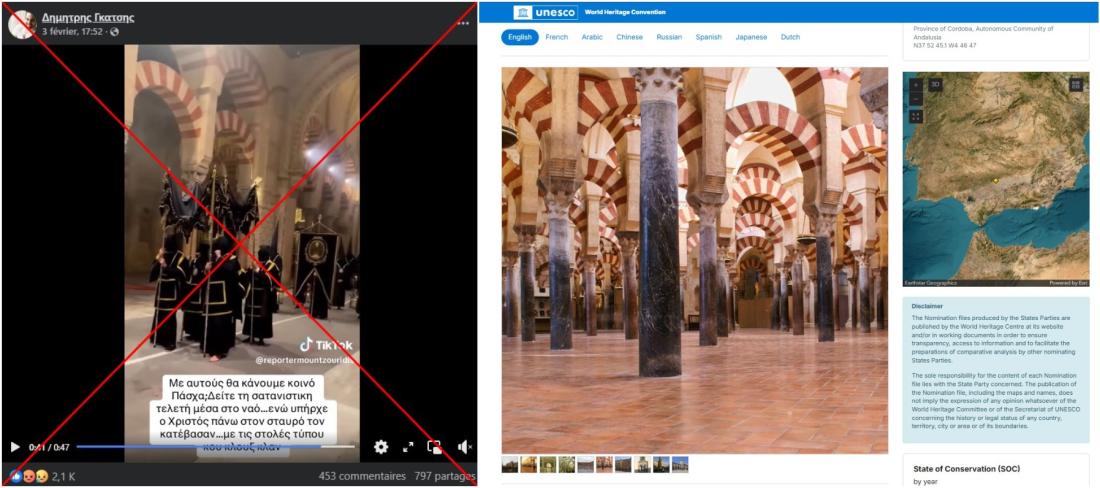Viewport: 1100px width, 488px height.
Task: Click 'Powered by Esri' map attribution
Action: coord(1068,283)
